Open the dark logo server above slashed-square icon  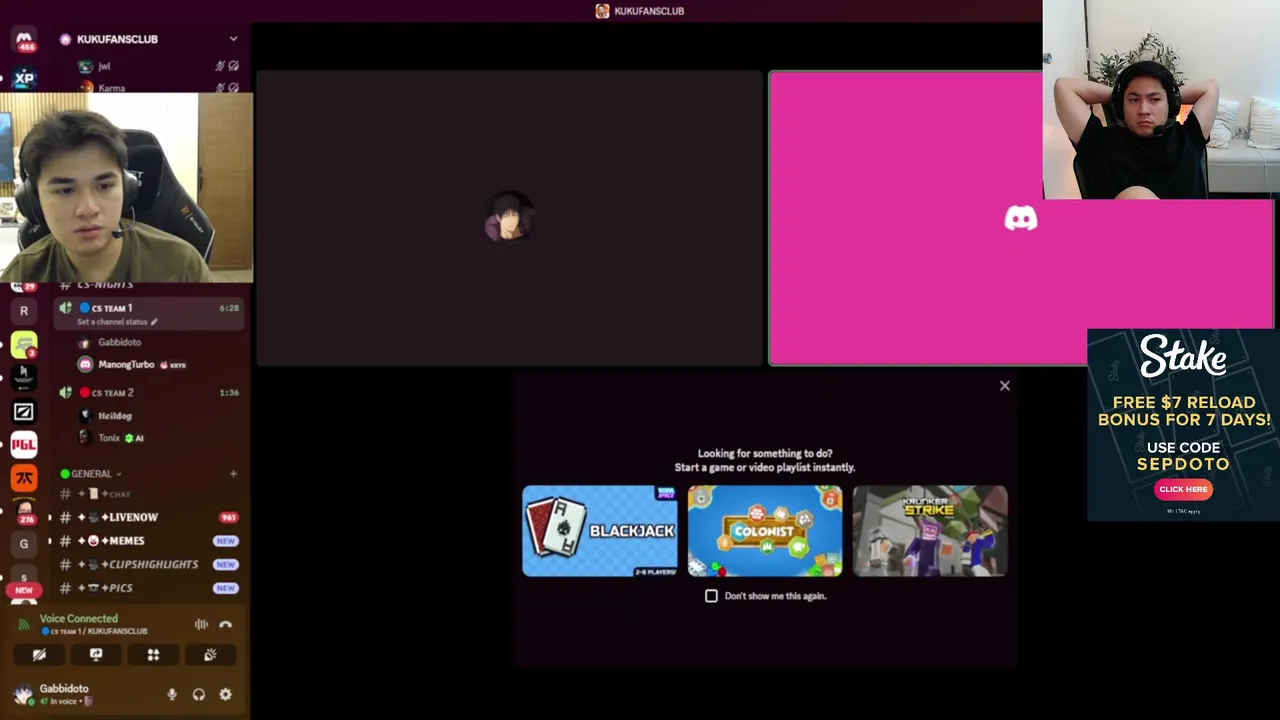pos(24,378)
